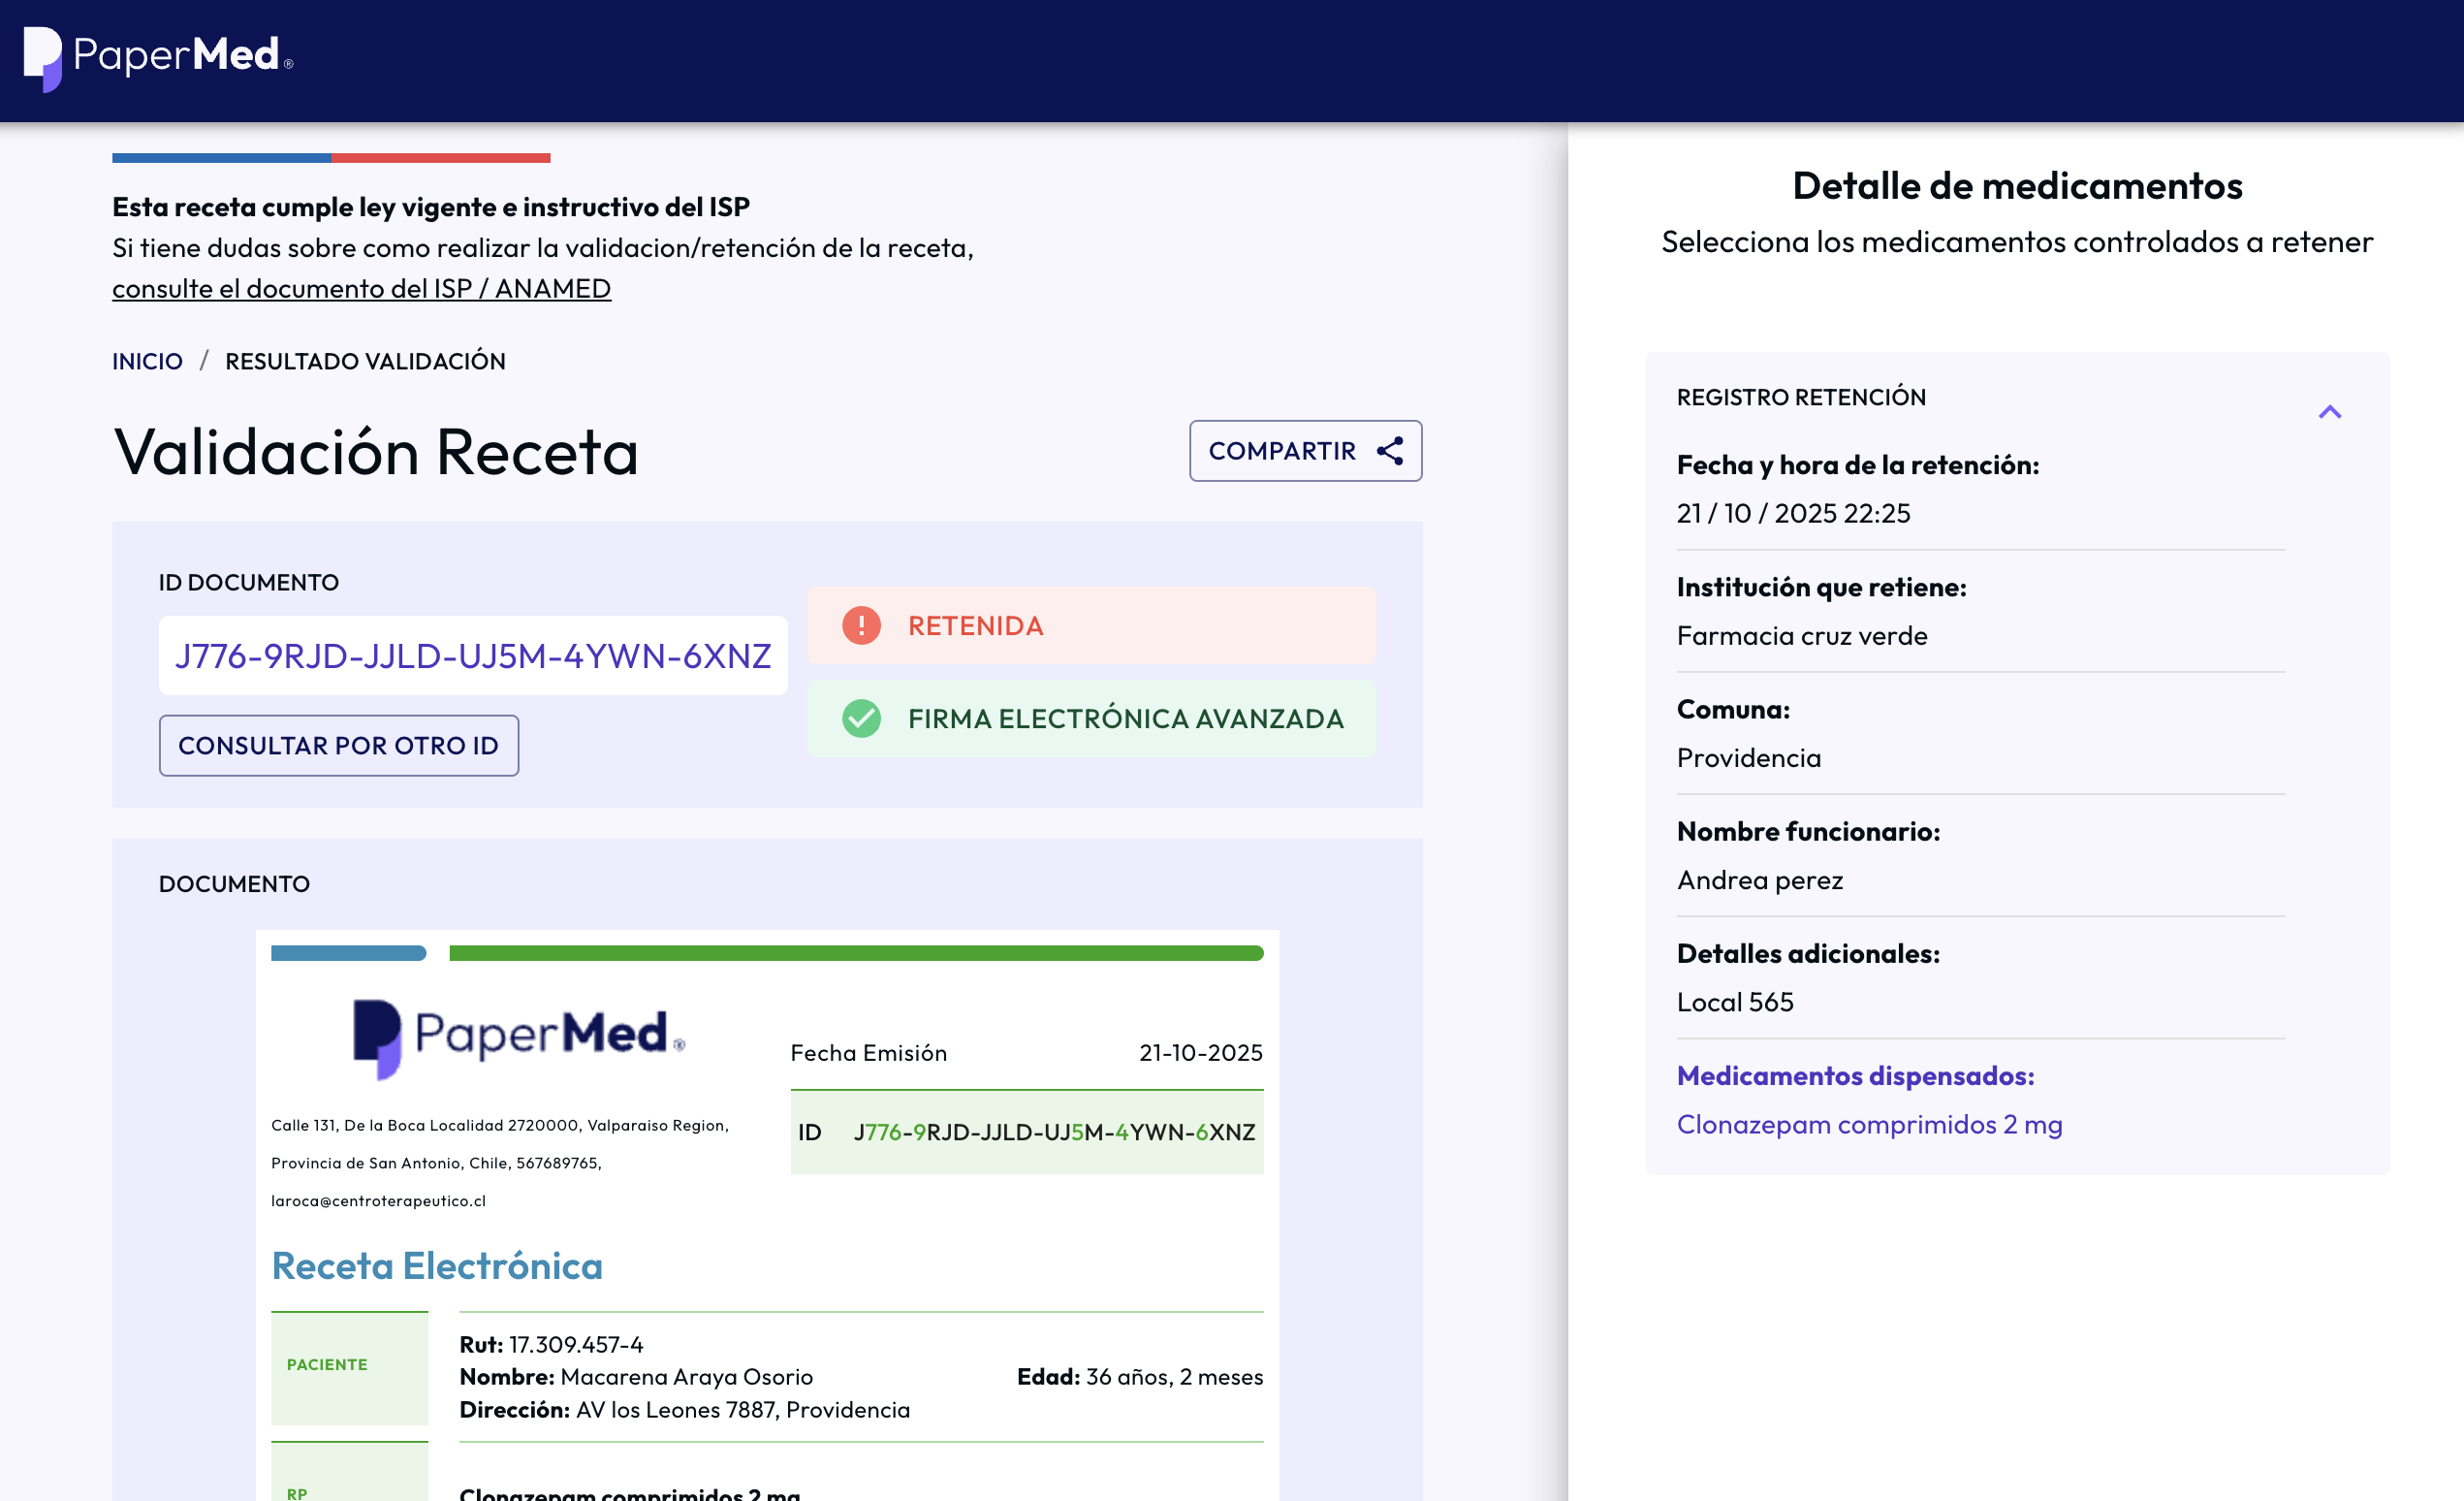
Task: Click the email laroca@centroterapeutico.cl
Action: 378,1201
